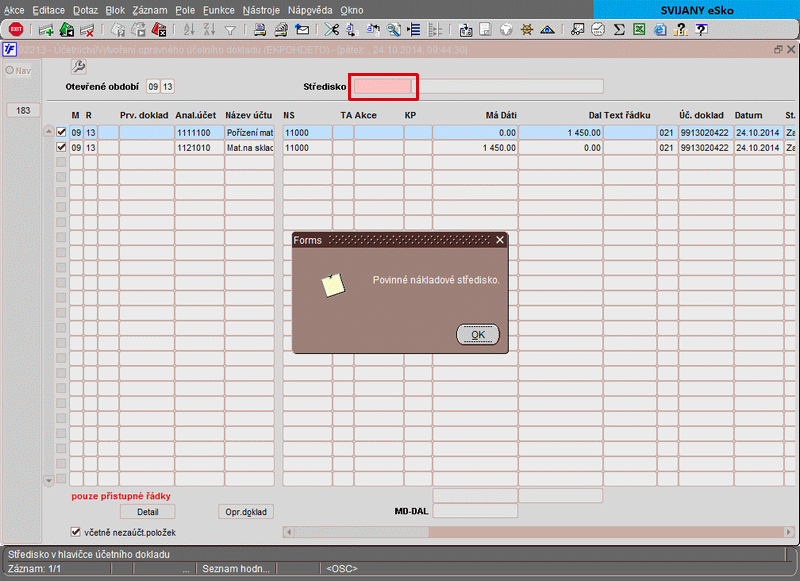800x581 pixels.
Task: Uncheck the row with account 1121010
Action: (x=61, y=147)
